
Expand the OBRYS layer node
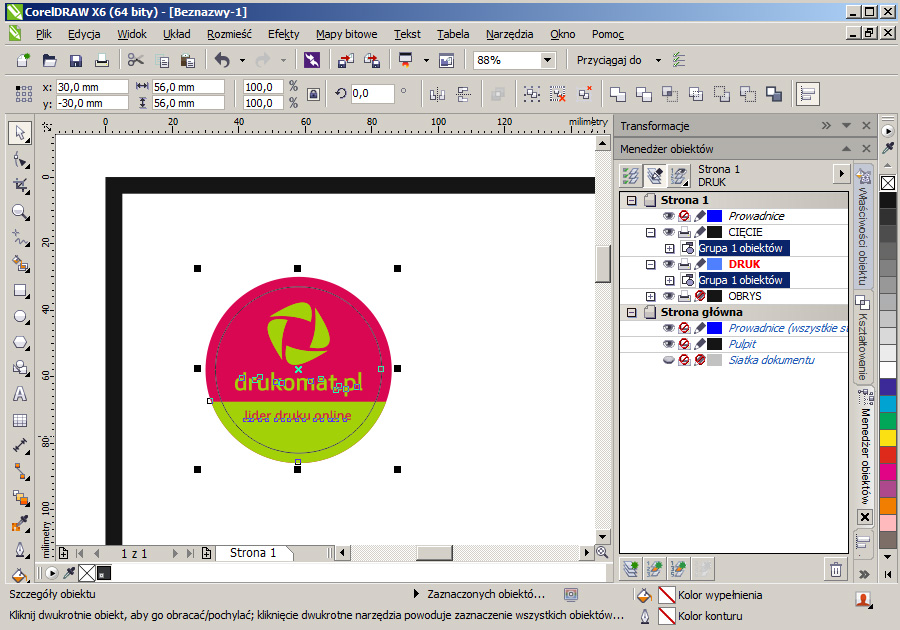(650, 297)
